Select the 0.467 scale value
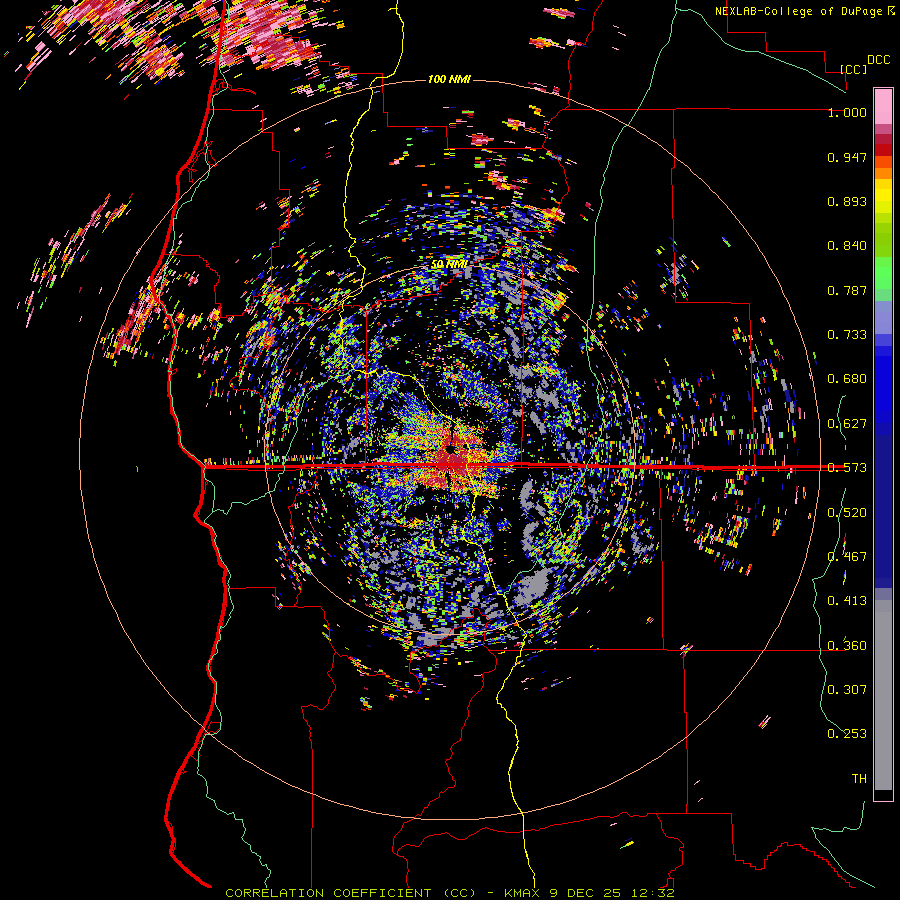 pos(847,557)
